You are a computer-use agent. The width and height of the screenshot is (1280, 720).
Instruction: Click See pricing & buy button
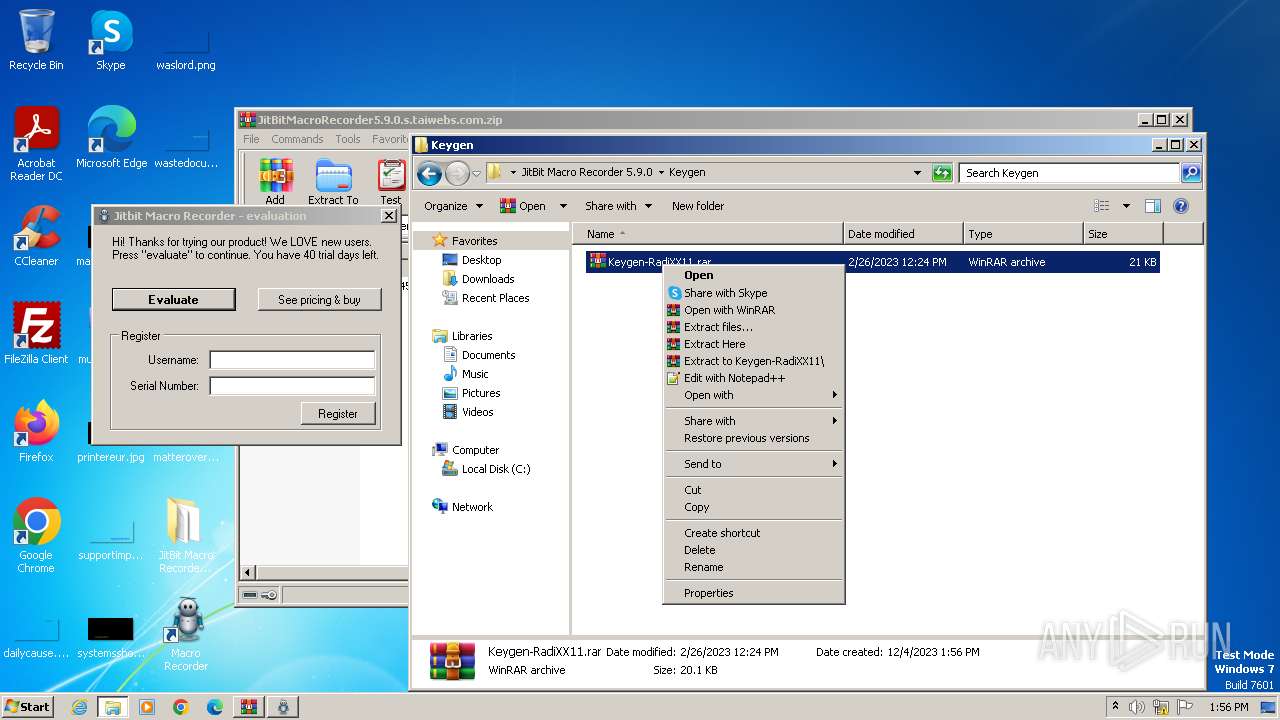point(319,299)
